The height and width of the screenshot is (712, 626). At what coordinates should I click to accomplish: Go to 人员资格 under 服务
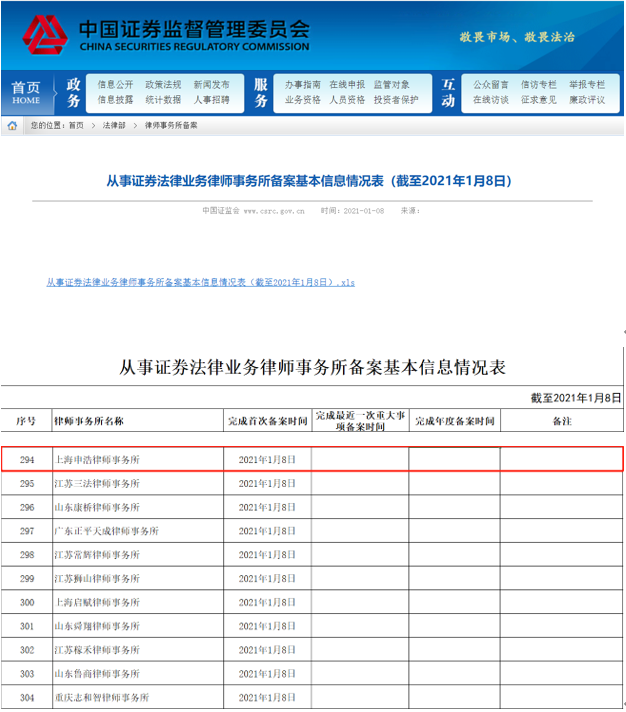point(347,99)
